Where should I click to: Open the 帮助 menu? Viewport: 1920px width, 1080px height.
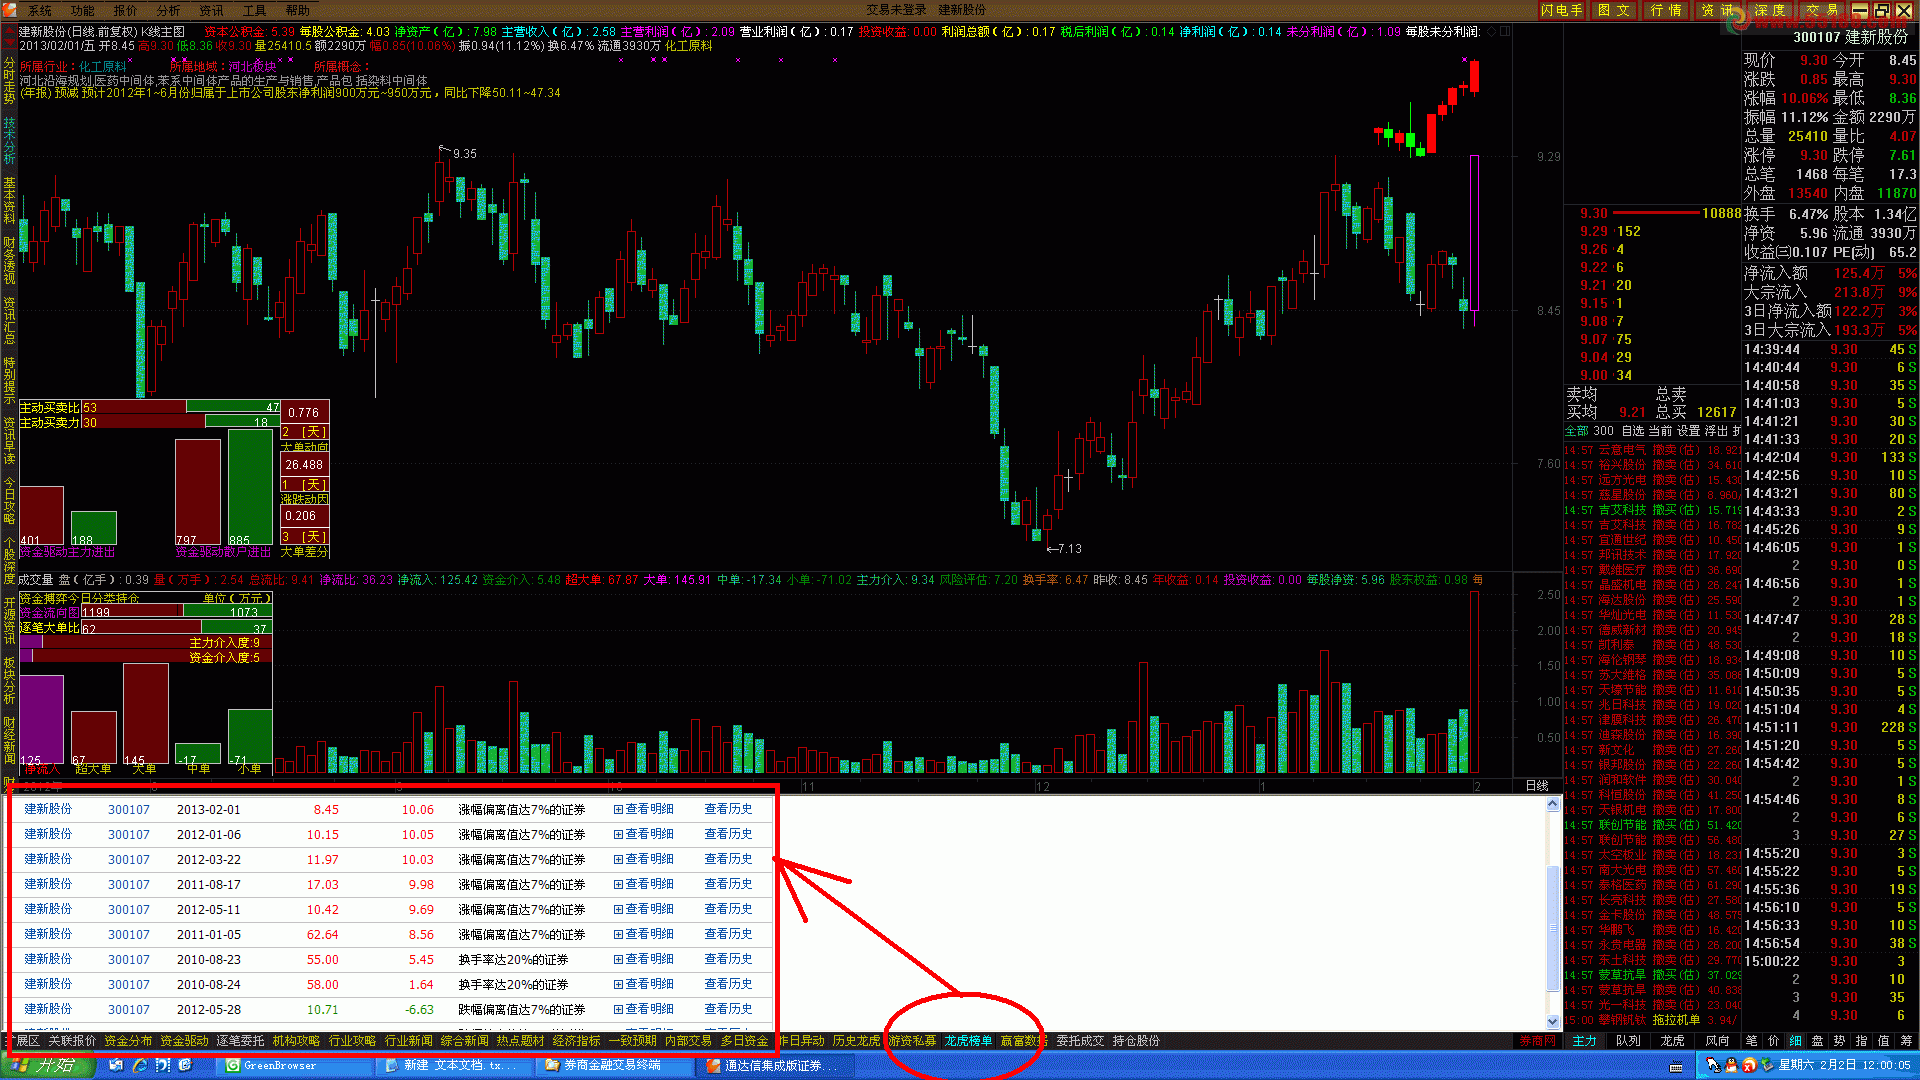(x=298, y=10)
